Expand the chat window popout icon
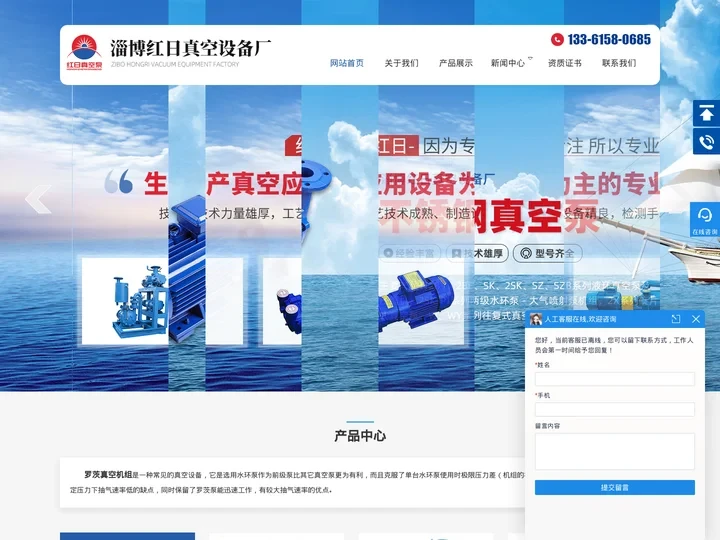This screenshot has height=540, width=720. pyautogui.click(x=675, y=319)
